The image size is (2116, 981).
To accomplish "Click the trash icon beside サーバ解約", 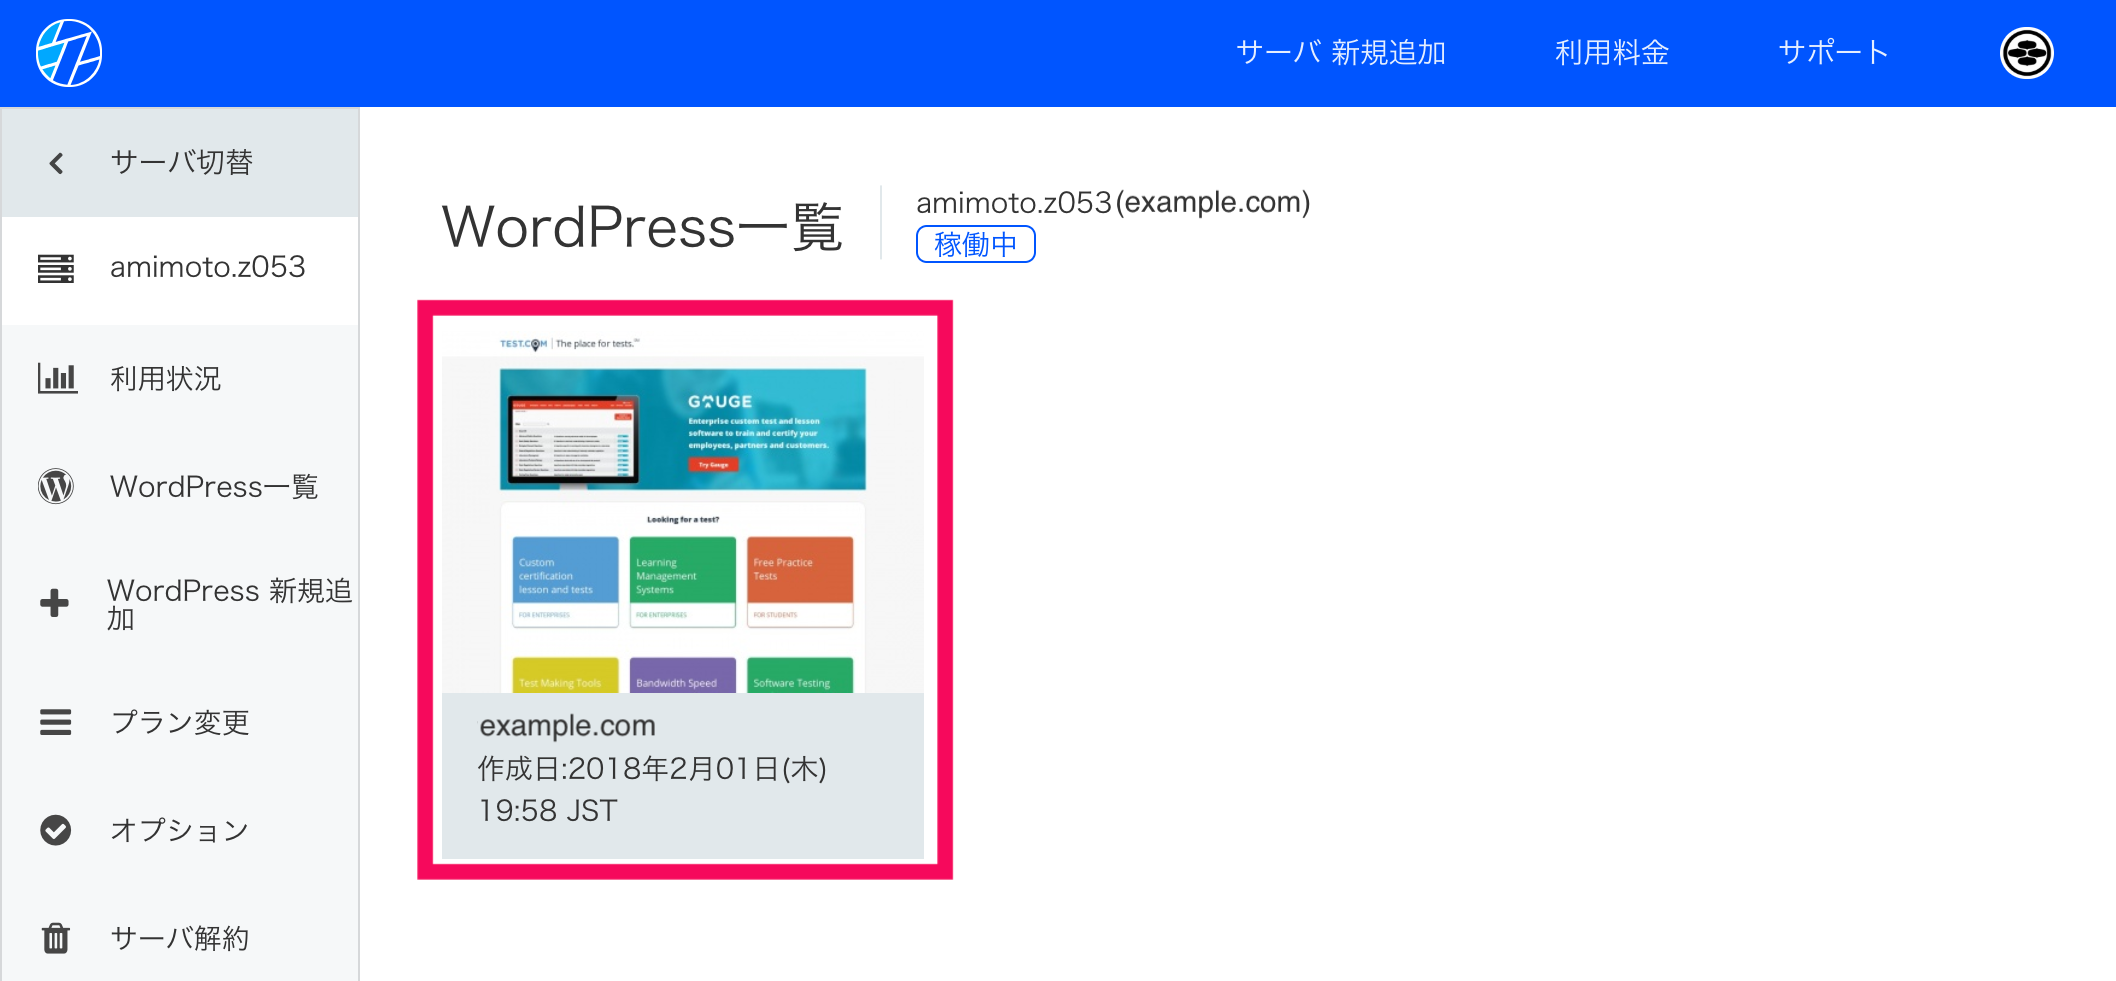I will click(x=56, y=938).
